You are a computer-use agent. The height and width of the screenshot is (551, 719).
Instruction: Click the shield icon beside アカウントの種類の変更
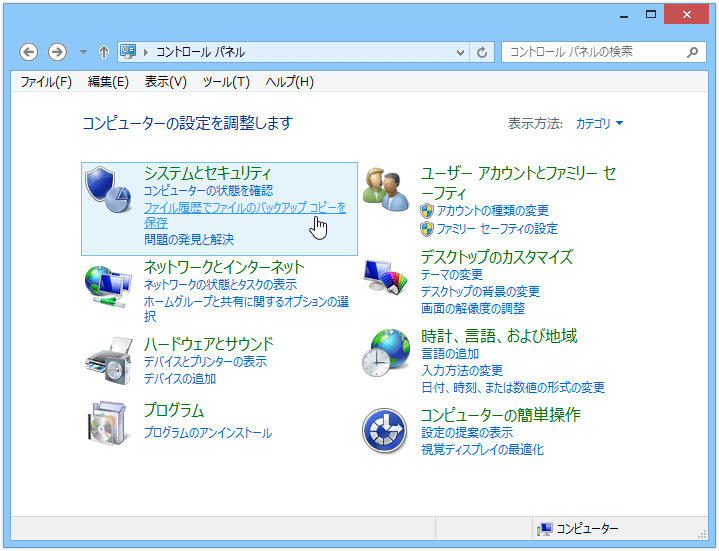[x=427, y=211]
